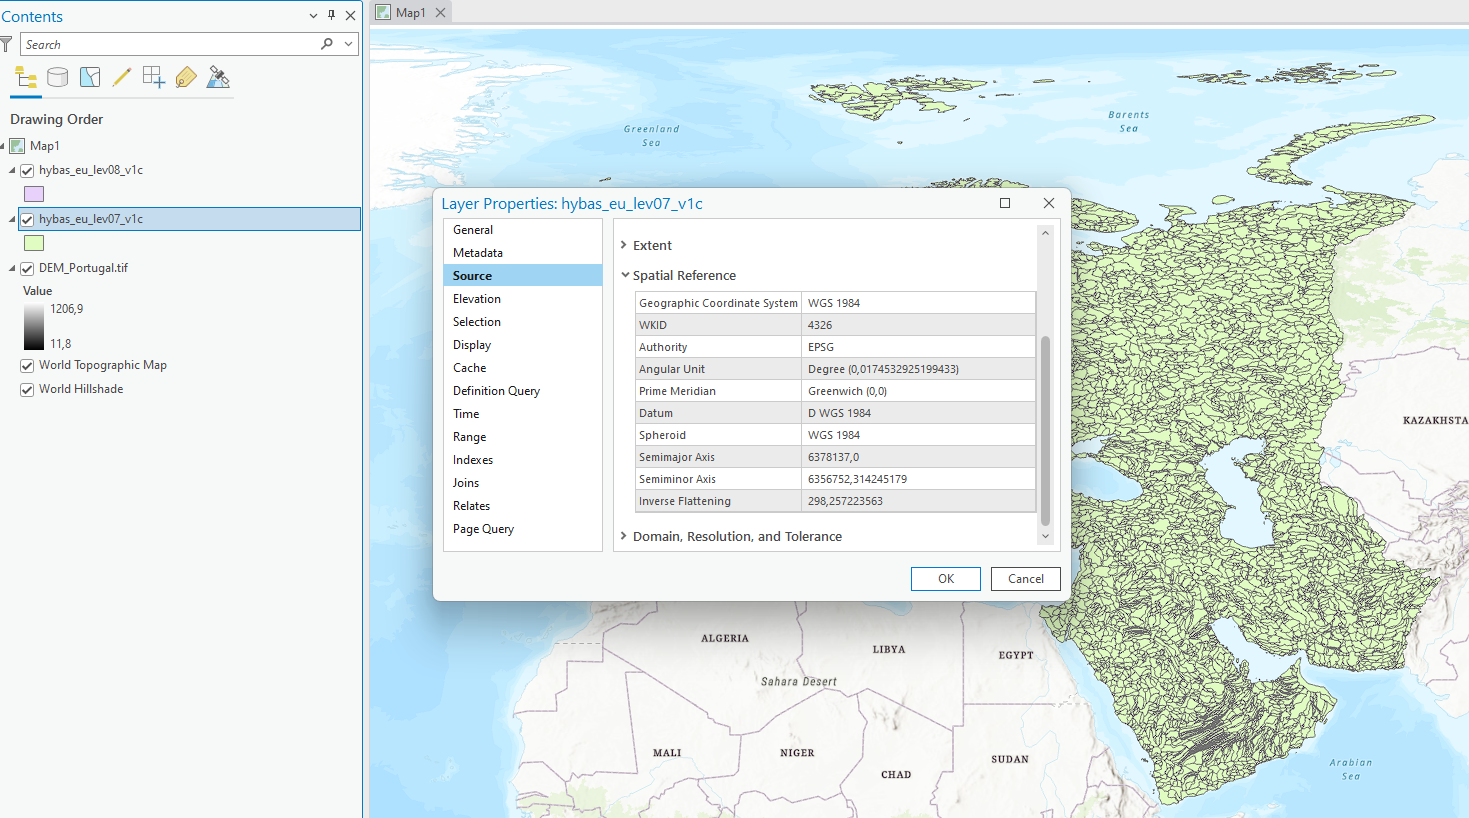This screenshot has width=1469, height=818.
Task: Select the Map1 tab
Action: click(x=410, y=13)
